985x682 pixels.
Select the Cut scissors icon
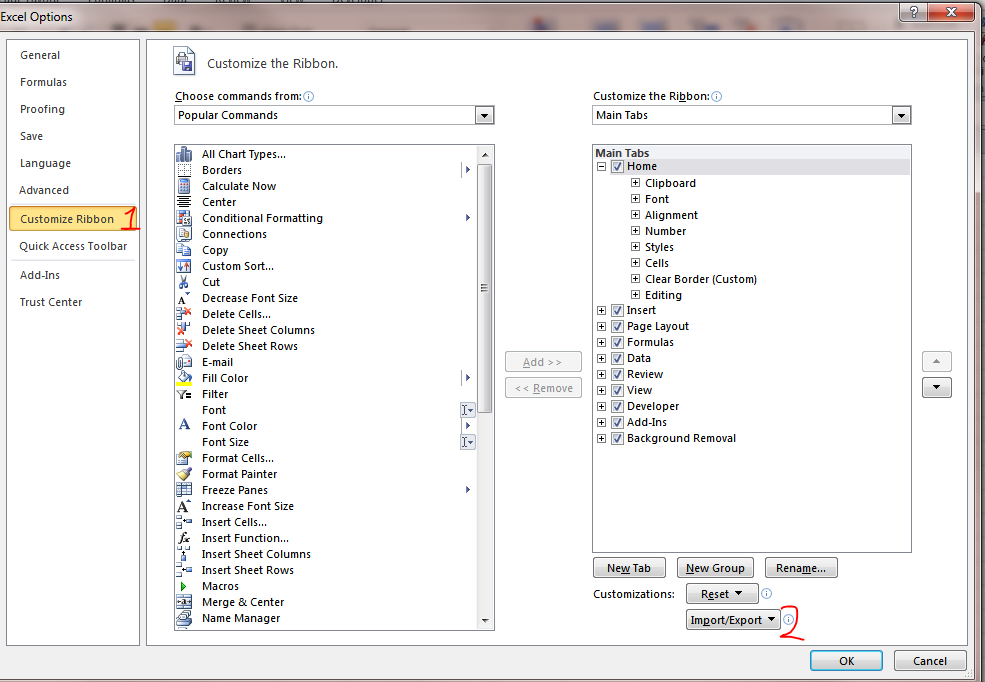click(183, 282)
